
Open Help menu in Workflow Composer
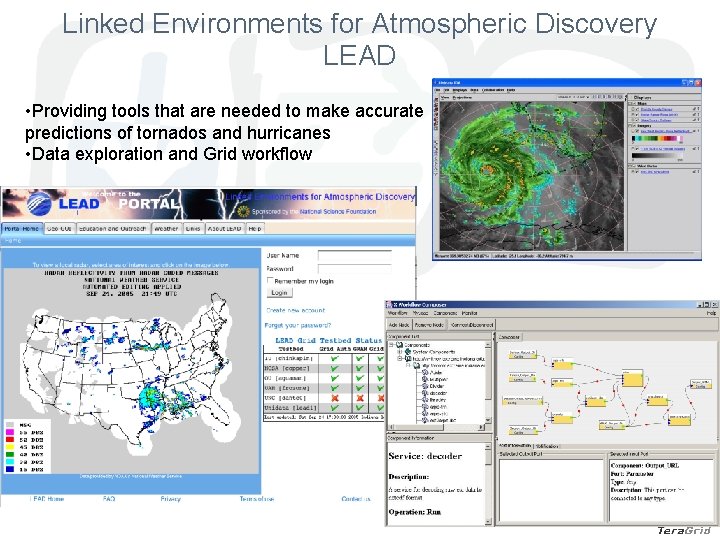pyautogui.click(x=711, y=313)
